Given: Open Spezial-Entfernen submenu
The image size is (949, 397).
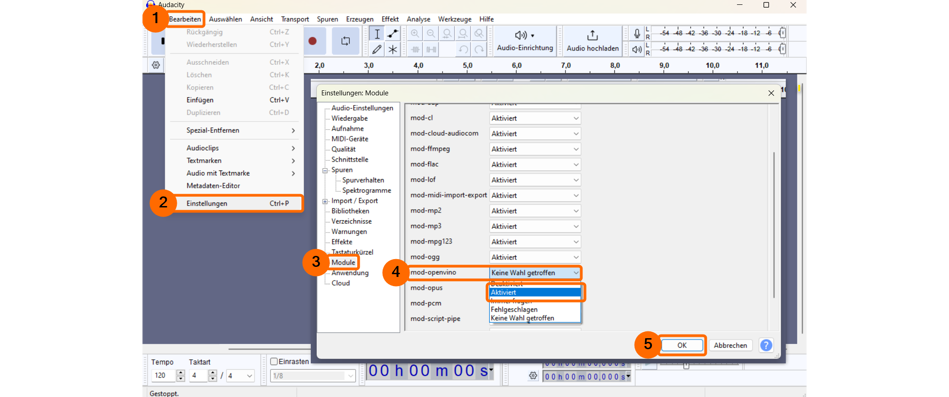Looking at the screenshot, I should coord(234,130).
